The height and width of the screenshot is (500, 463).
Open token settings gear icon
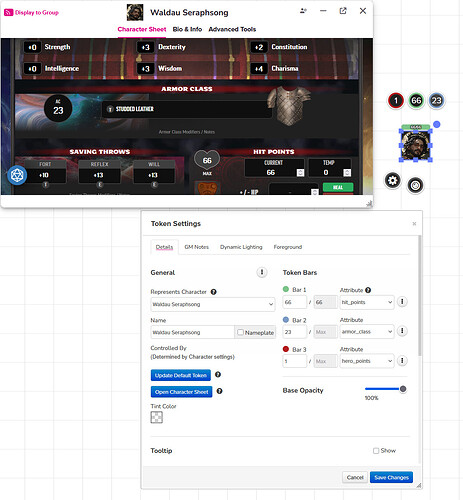[x=393, y=181]
